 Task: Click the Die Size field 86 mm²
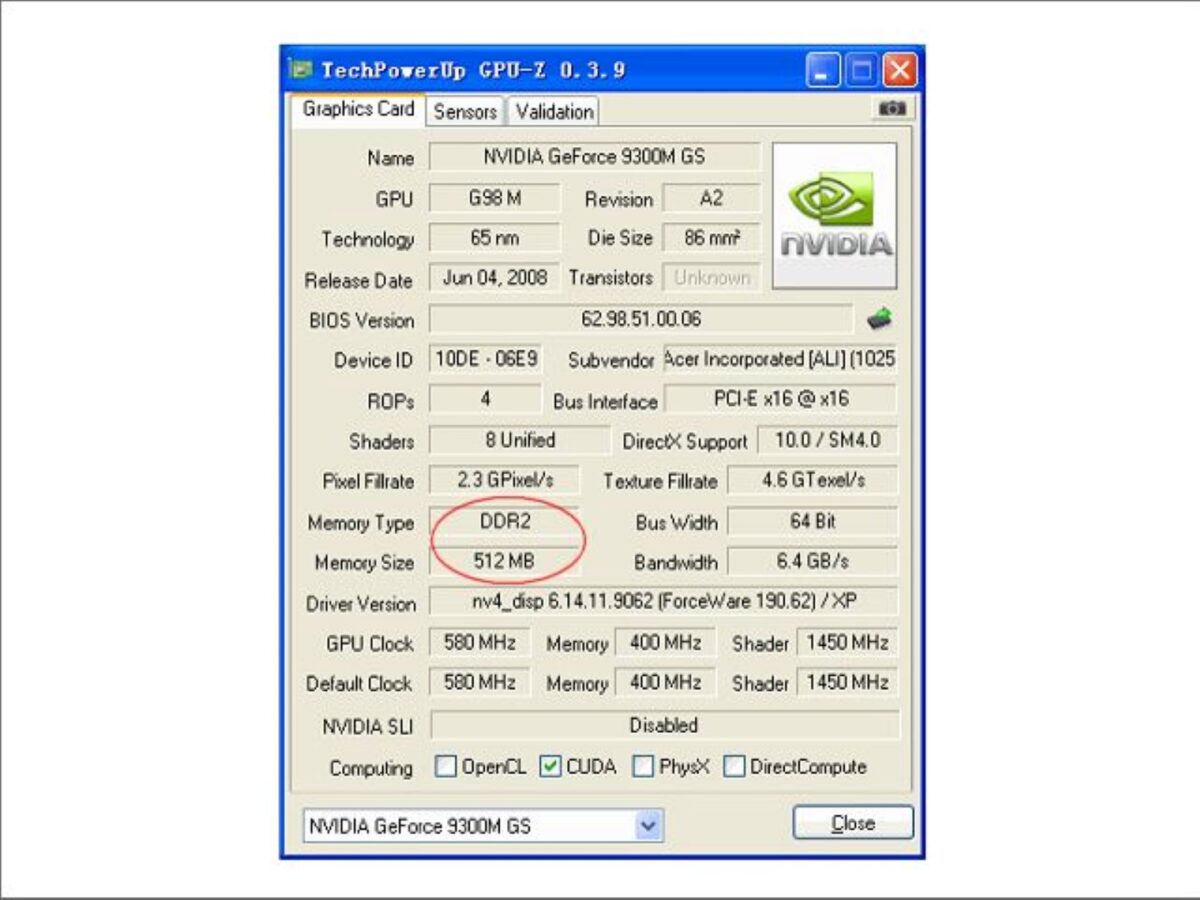(x=711, y=238)
